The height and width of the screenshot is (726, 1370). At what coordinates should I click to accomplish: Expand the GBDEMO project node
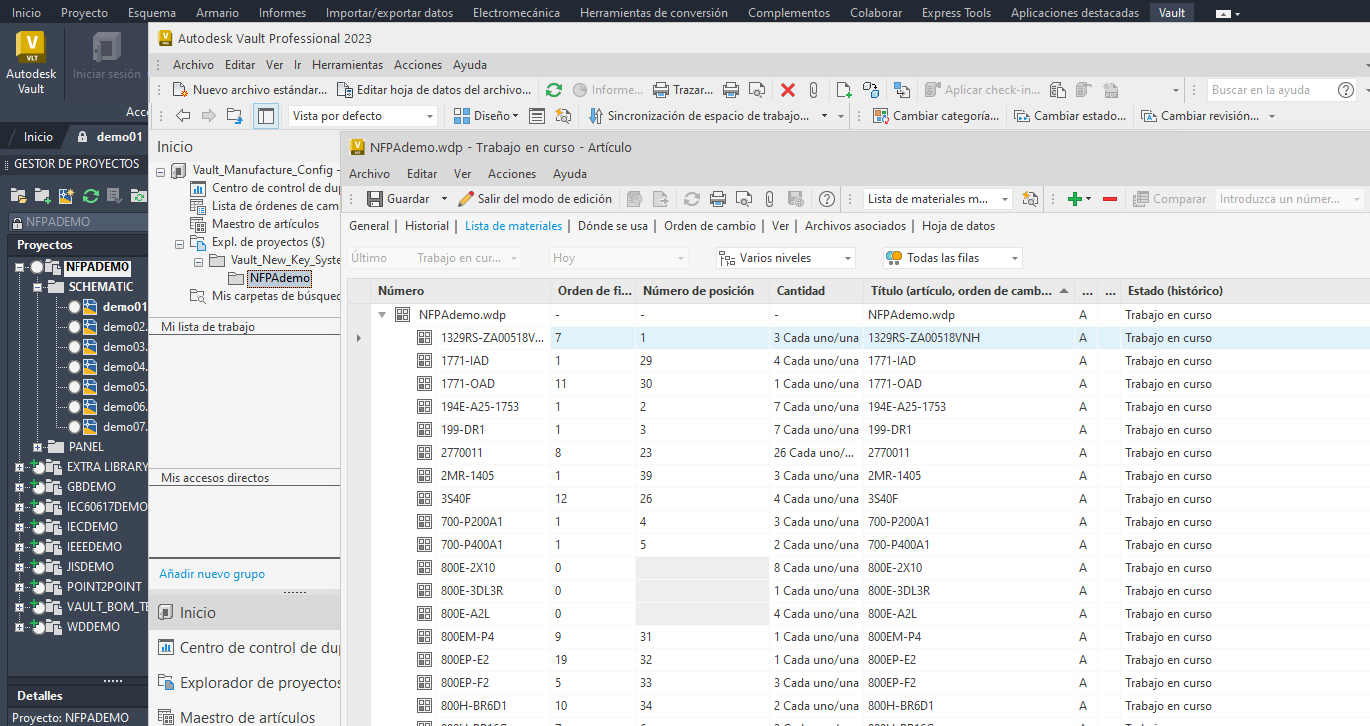19,487
